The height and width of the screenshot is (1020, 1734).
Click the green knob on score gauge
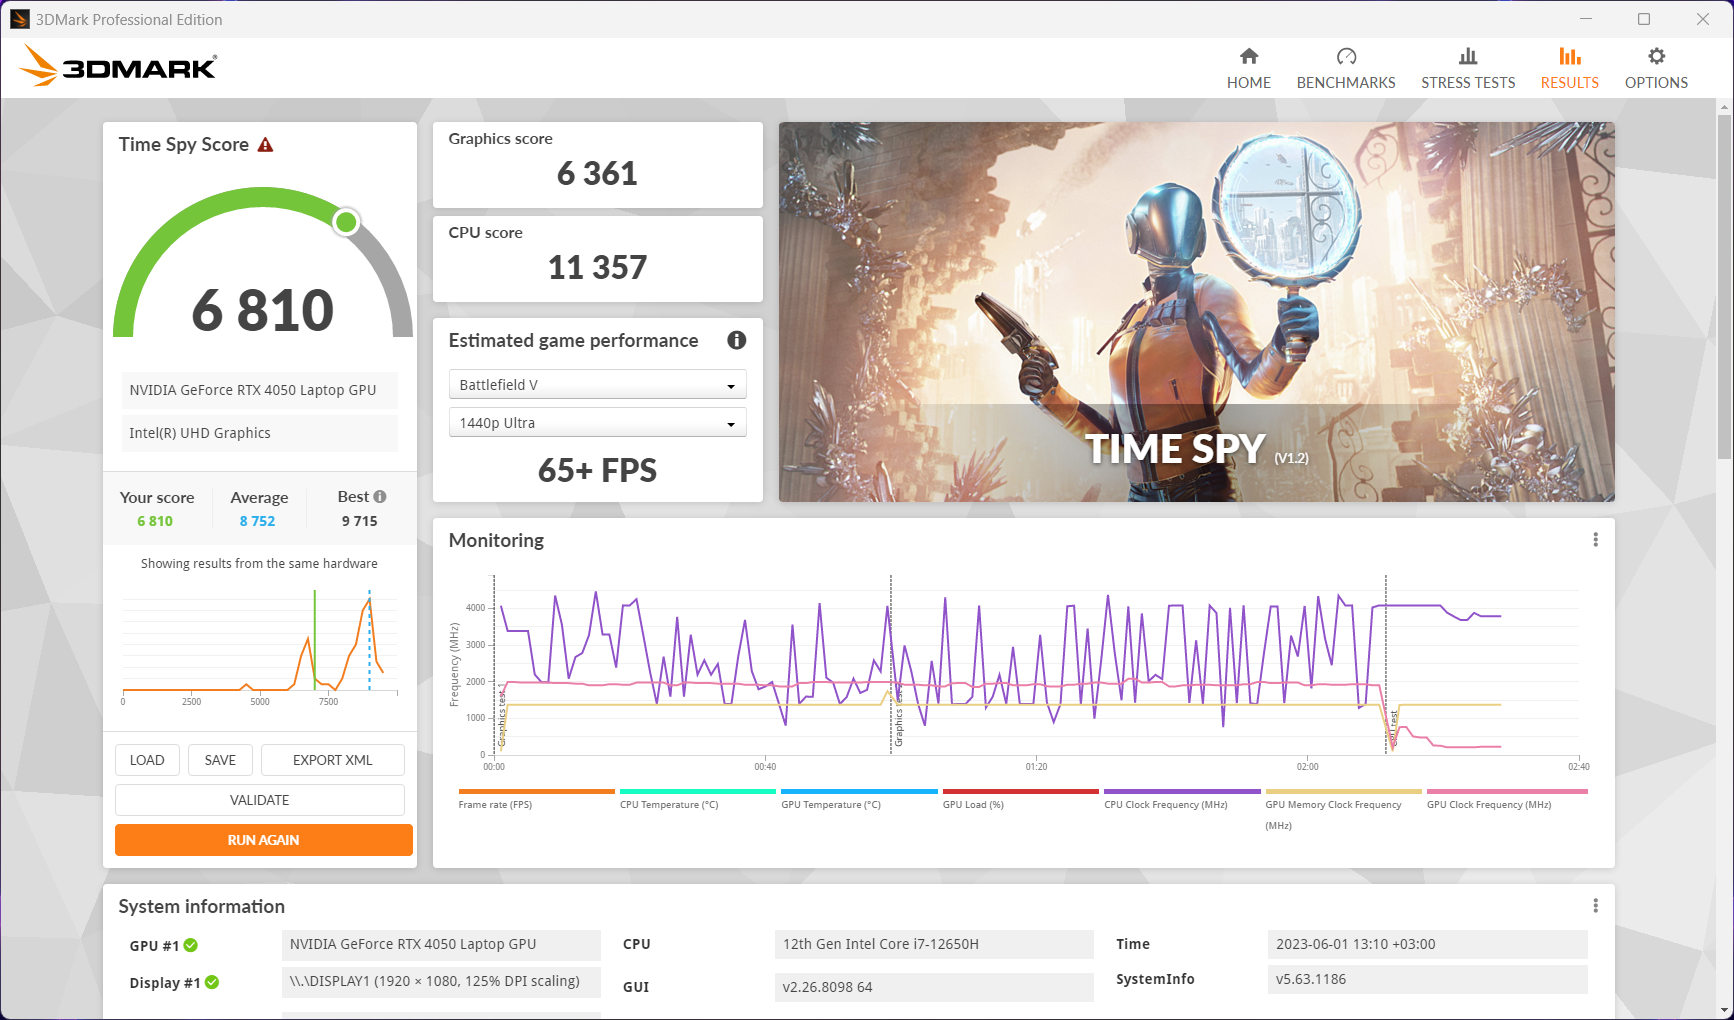(346, 222)
